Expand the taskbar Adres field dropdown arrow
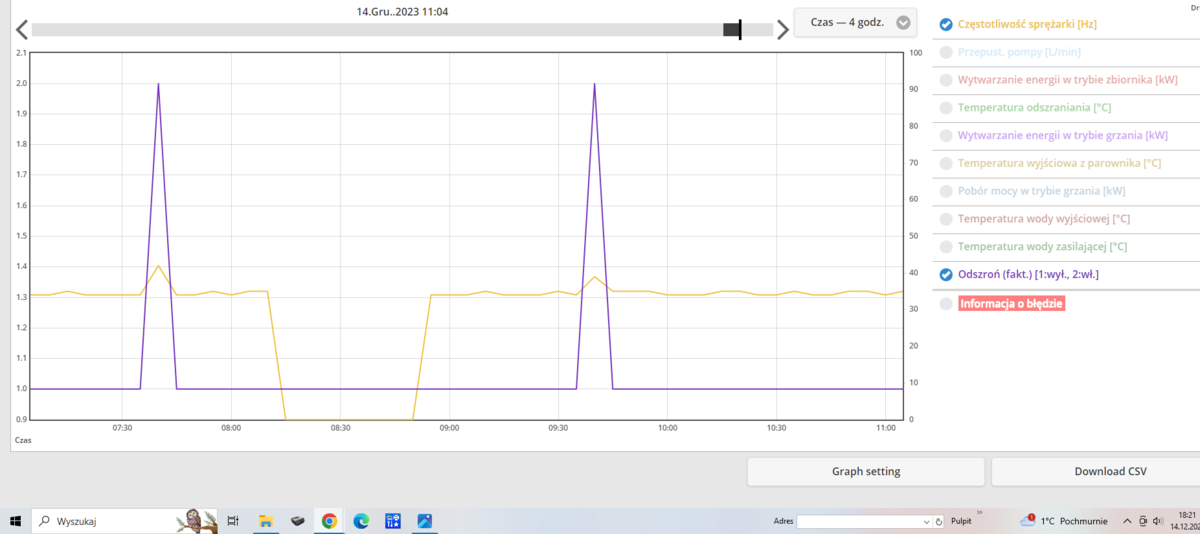The width and height of the screenshot is (1200, 534). point(926,521)
